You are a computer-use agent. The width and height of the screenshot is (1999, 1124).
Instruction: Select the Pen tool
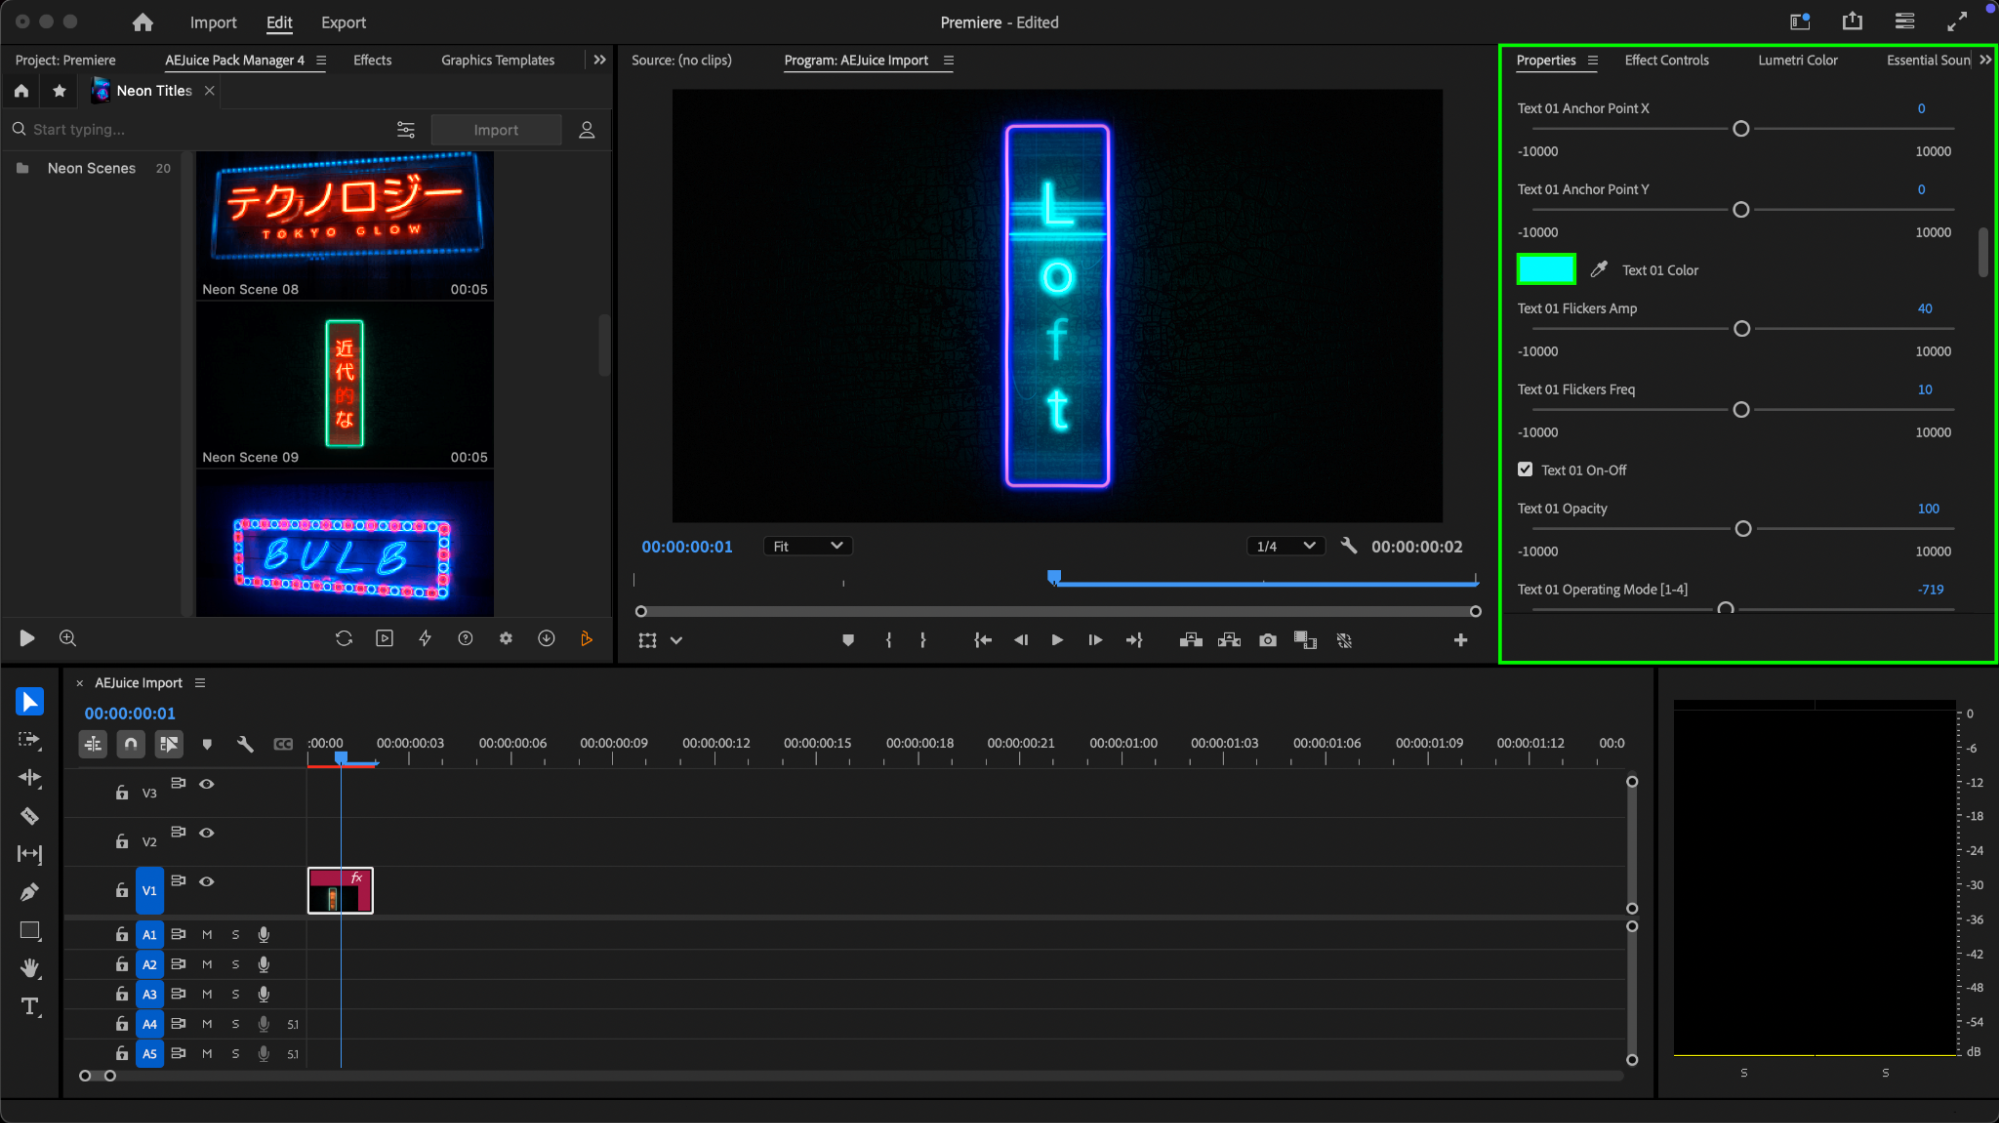(x=29, y=892)
